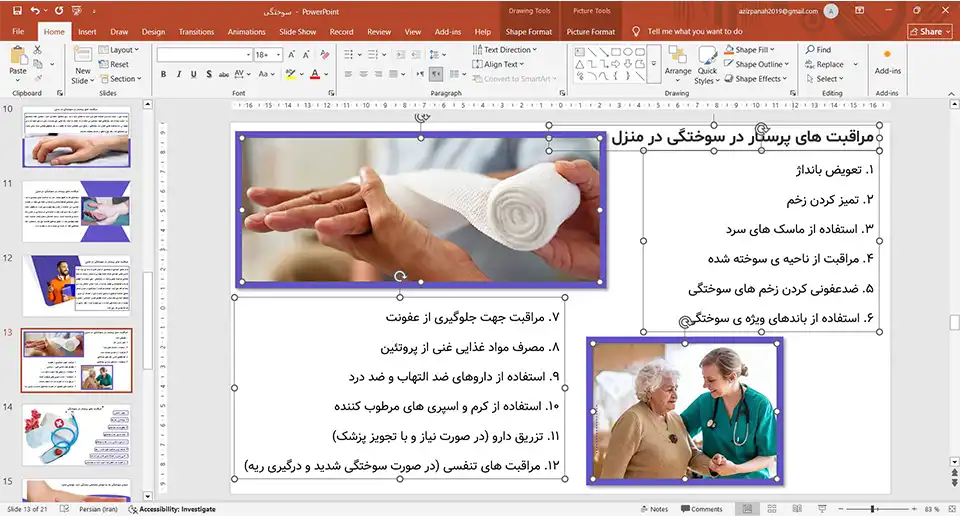Toggle Italic formatting
Screen dimensions: 960x516
(178, 74)
